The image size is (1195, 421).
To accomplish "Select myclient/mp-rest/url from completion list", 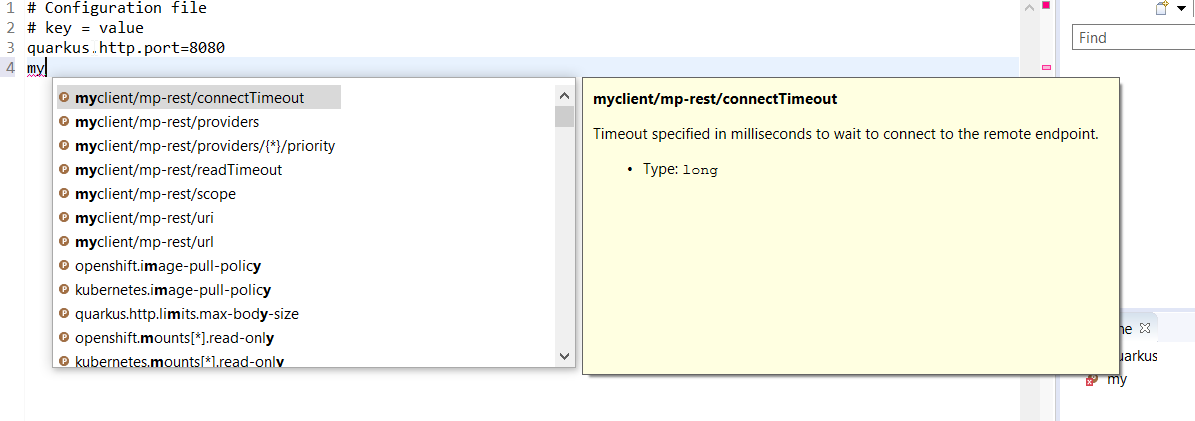I will coord(144,242).
